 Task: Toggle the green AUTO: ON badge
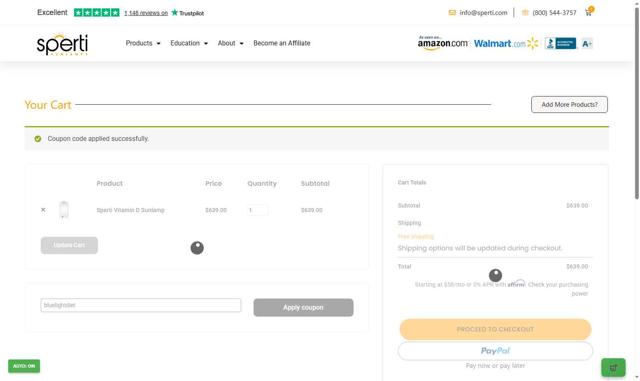(24, 366)
